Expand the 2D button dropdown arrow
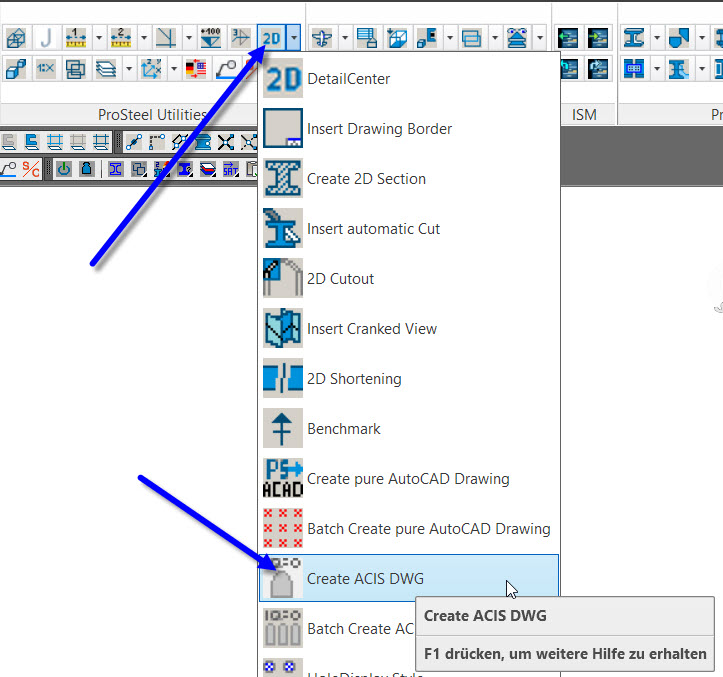The height and width of the screenshot is (677, 723). 293,37
